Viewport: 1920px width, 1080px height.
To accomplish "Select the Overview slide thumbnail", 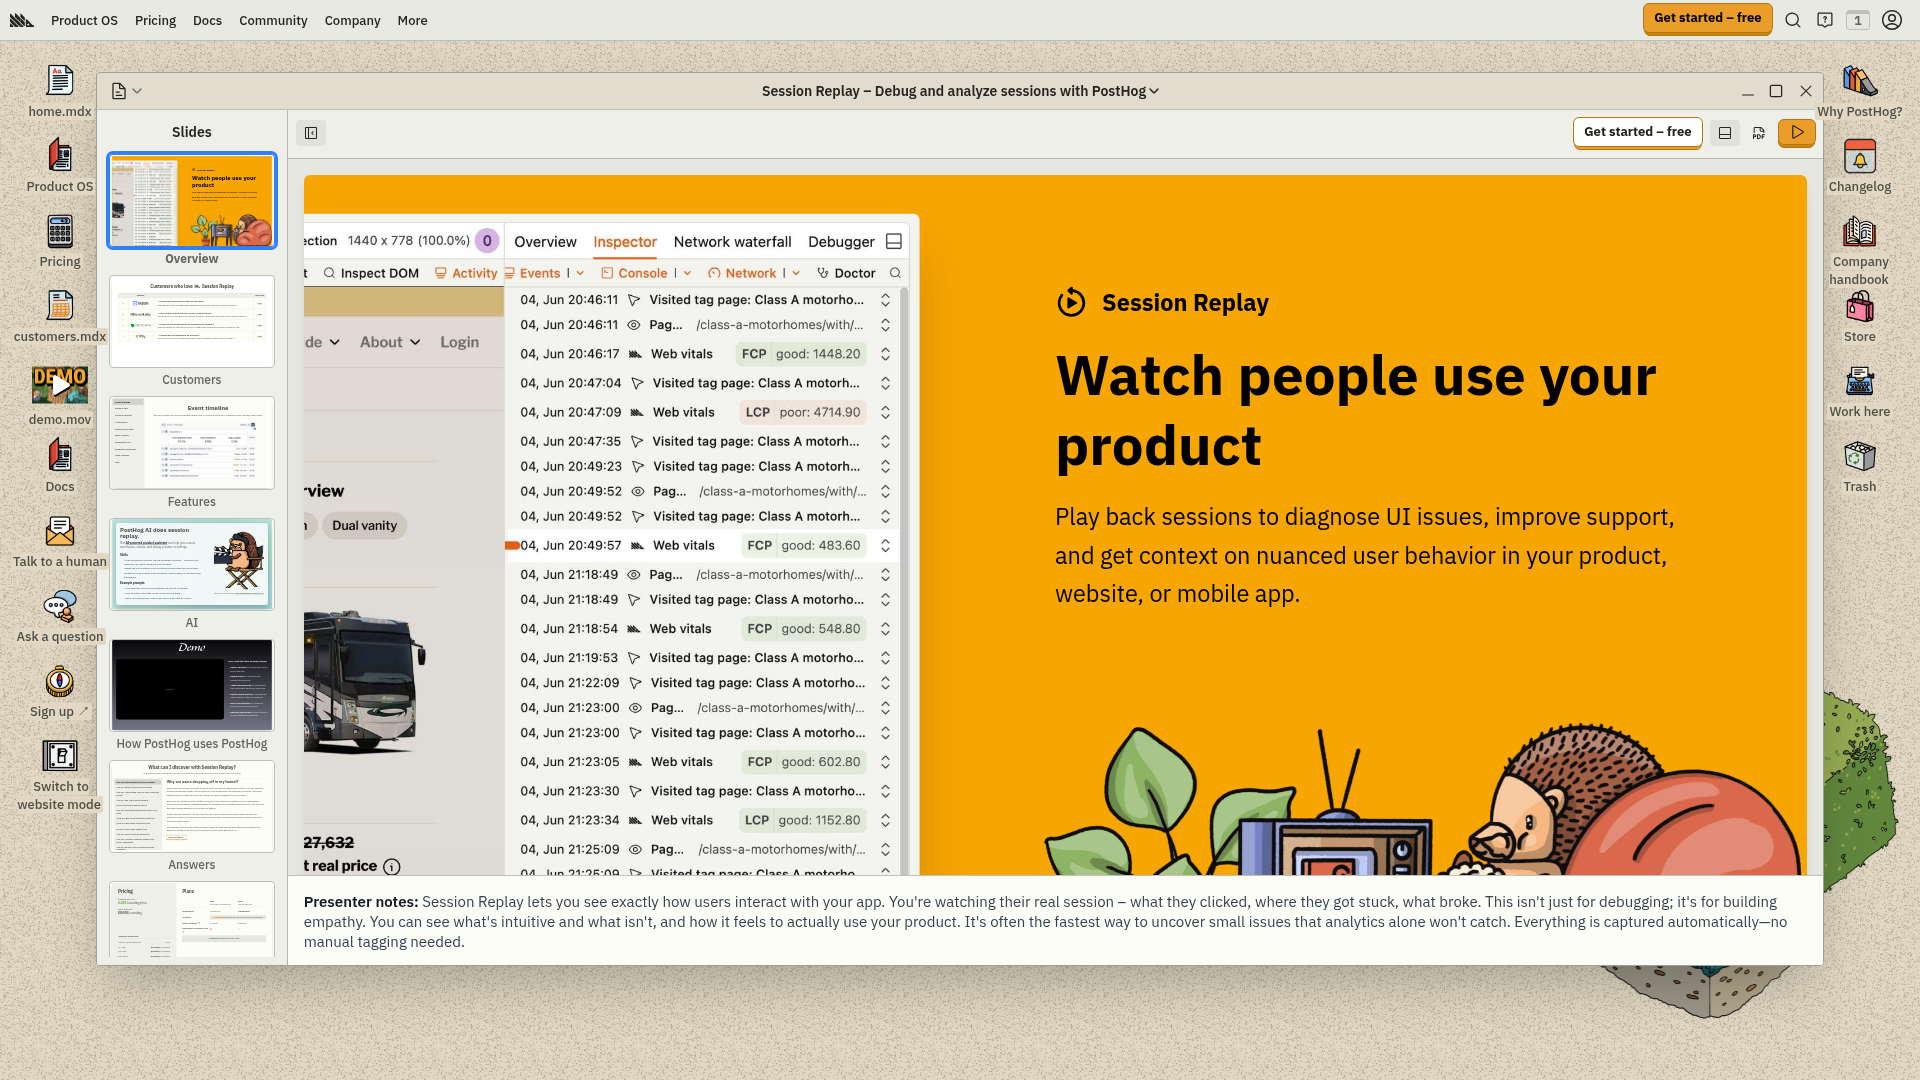I will 192,200.
